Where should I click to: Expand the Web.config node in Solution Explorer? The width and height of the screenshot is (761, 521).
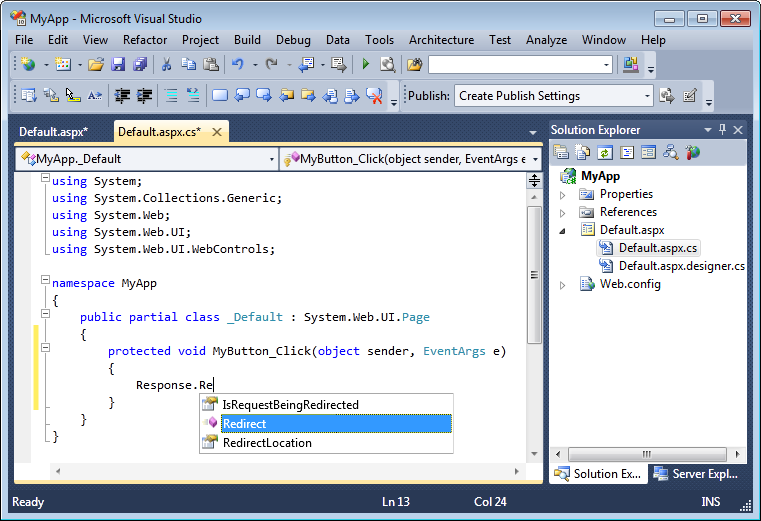(562, 285)
